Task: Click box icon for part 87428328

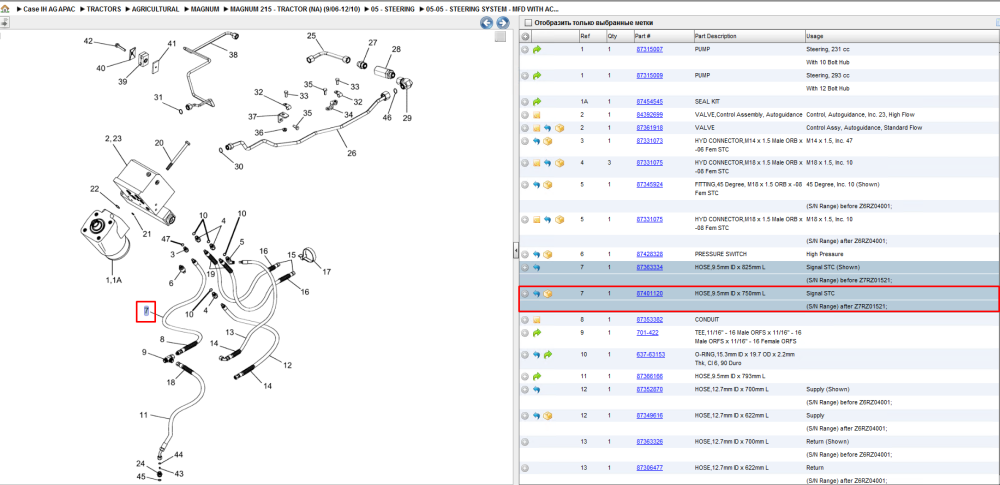Action: tap(547, 254)
